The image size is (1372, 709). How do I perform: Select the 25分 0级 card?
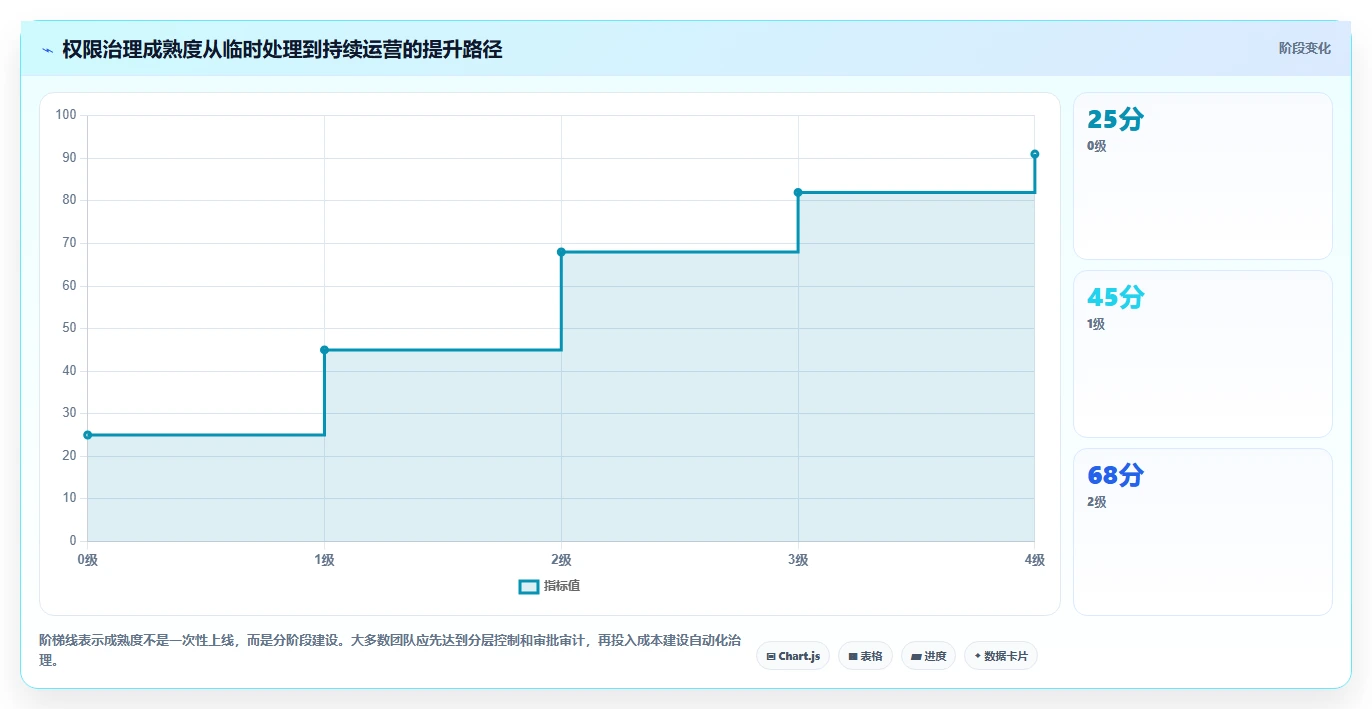click(x=1202, y=176)
